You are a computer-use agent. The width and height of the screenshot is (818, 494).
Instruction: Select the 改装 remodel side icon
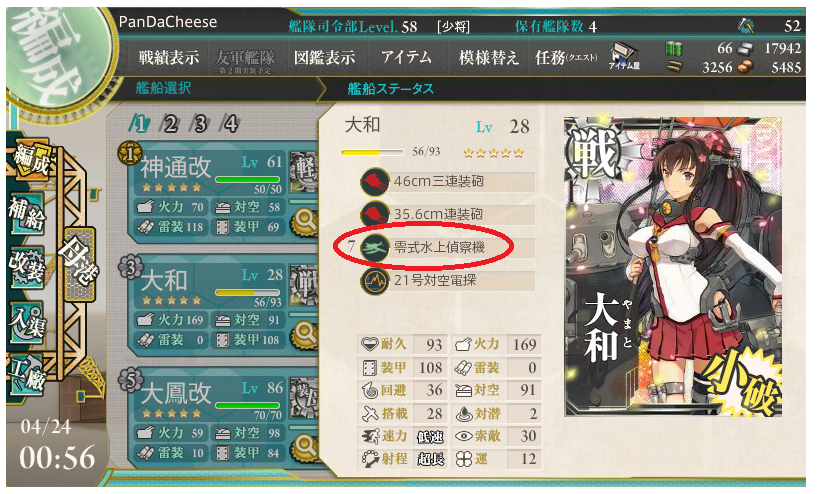tap(26, 268)
